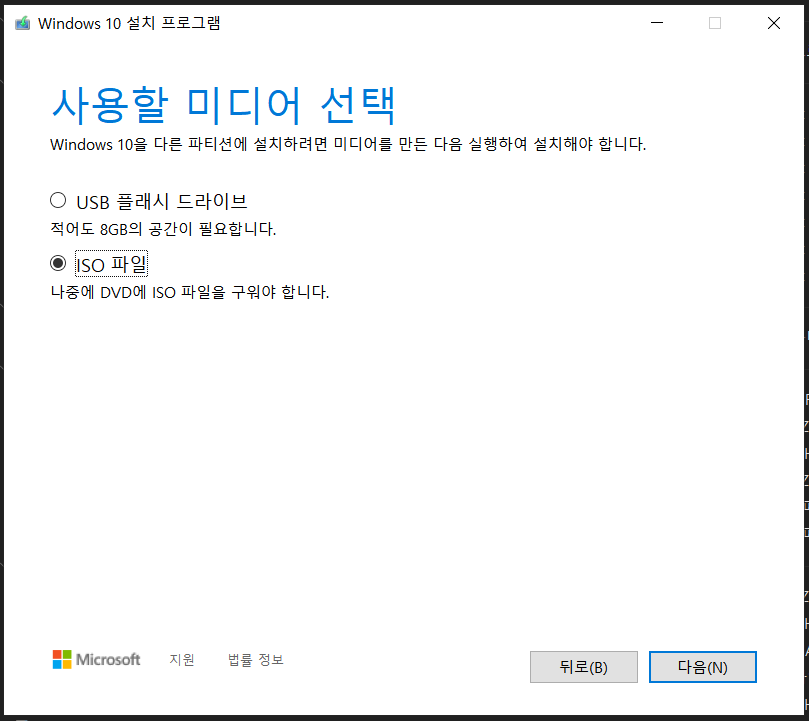
Task: Click the text 적어도 8GB의 공간이 필요합니다.
Action: click(x=163, y=229)
